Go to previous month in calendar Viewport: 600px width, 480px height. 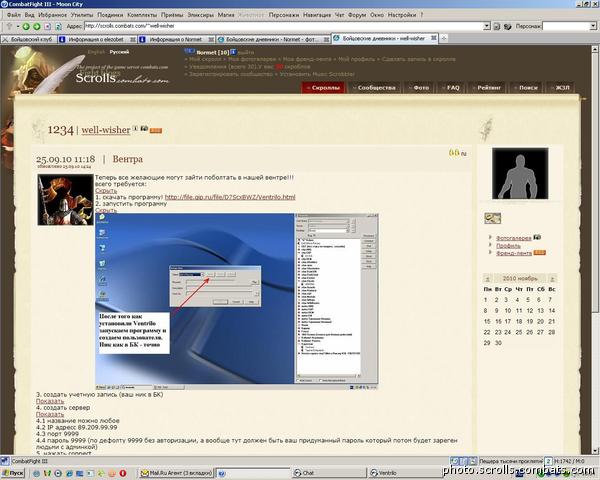488,279
